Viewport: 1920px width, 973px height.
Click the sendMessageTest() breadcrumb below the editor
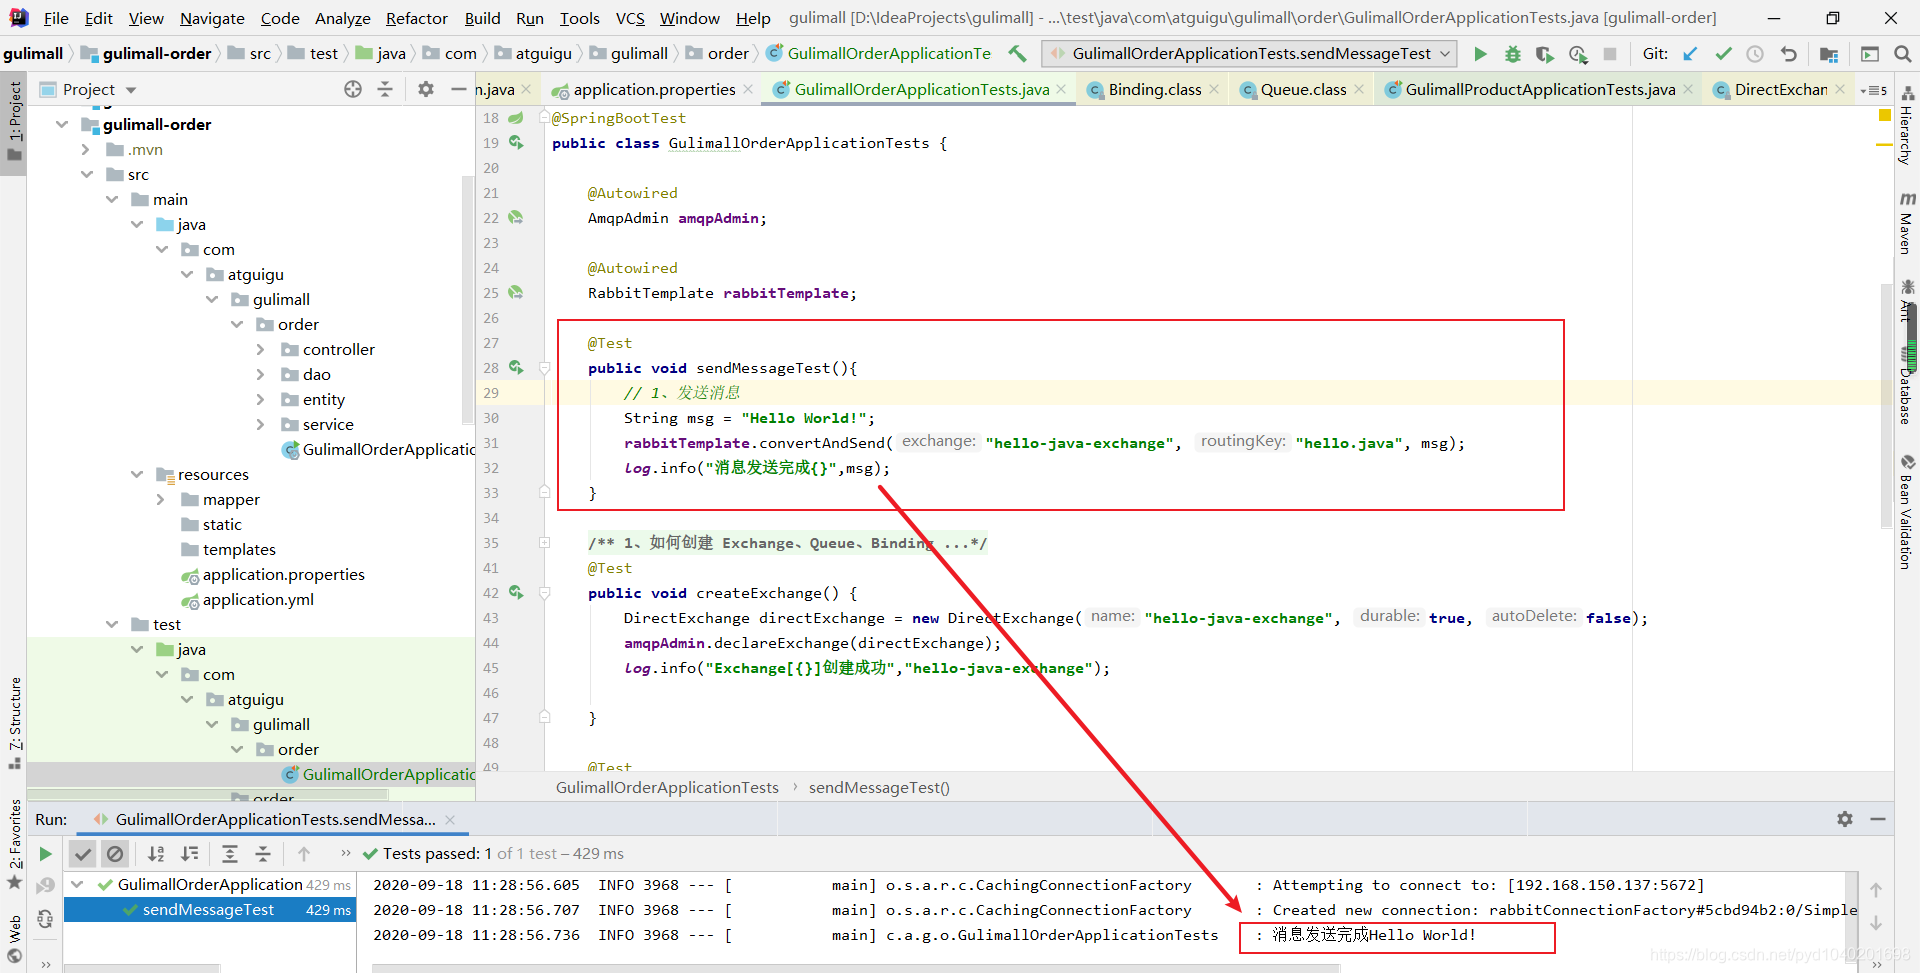coord(879,788)
